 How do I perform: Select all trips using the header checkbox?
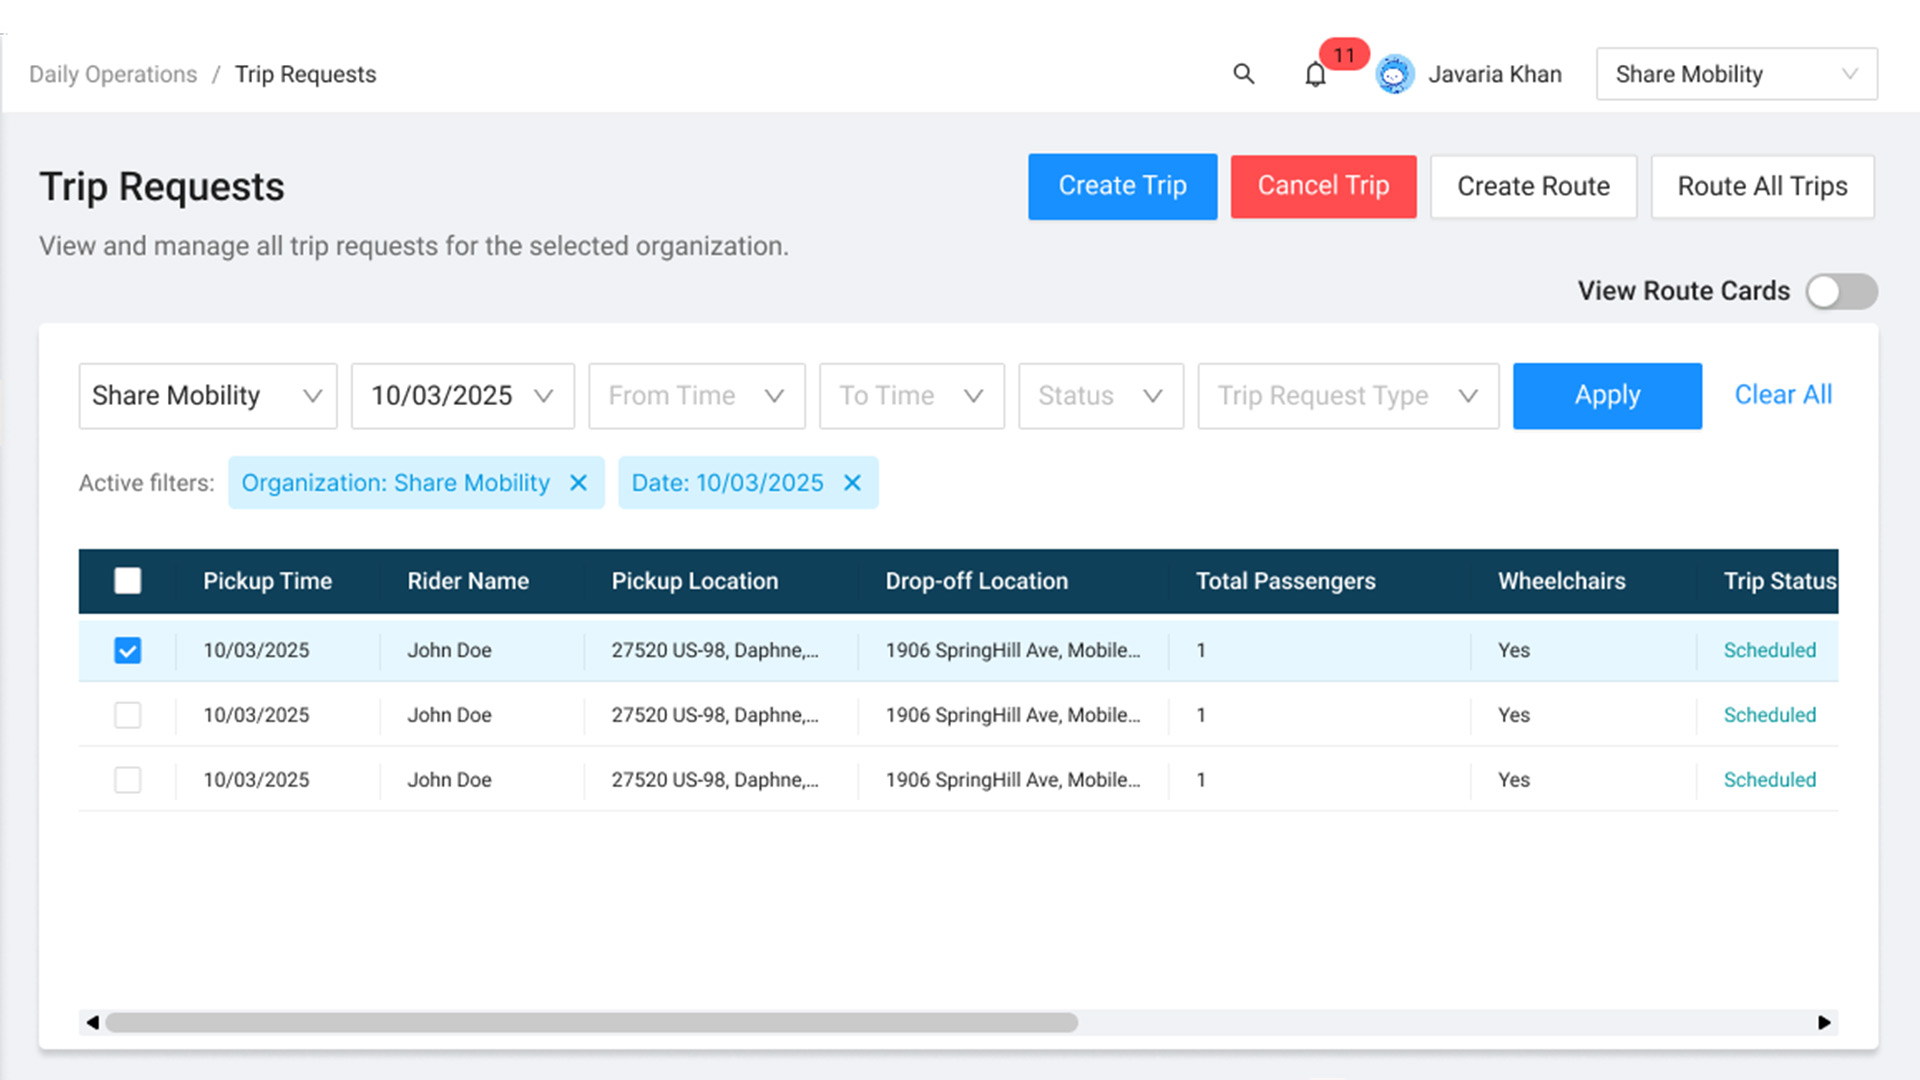point(127,580)
